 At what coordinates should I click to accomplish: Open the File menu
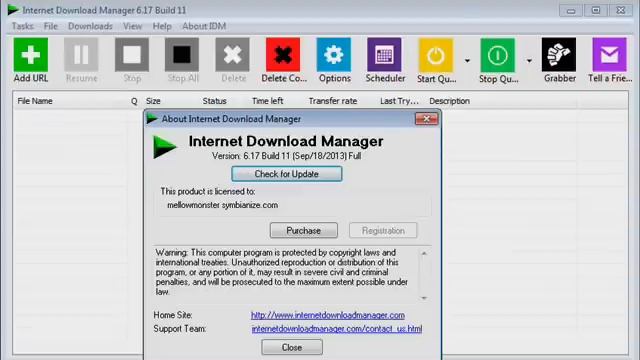point(51,26)
